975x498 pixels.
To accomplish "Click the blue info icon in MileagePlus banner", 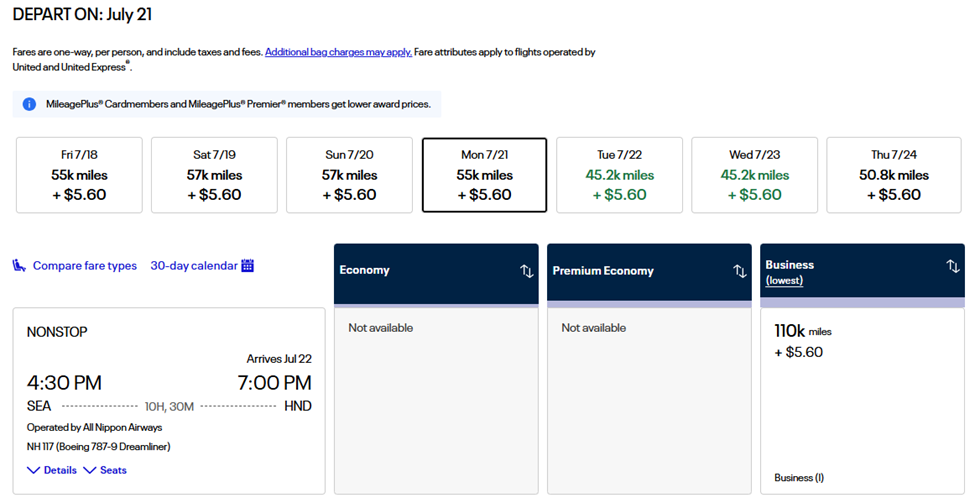I will click(x=29, y=104).
